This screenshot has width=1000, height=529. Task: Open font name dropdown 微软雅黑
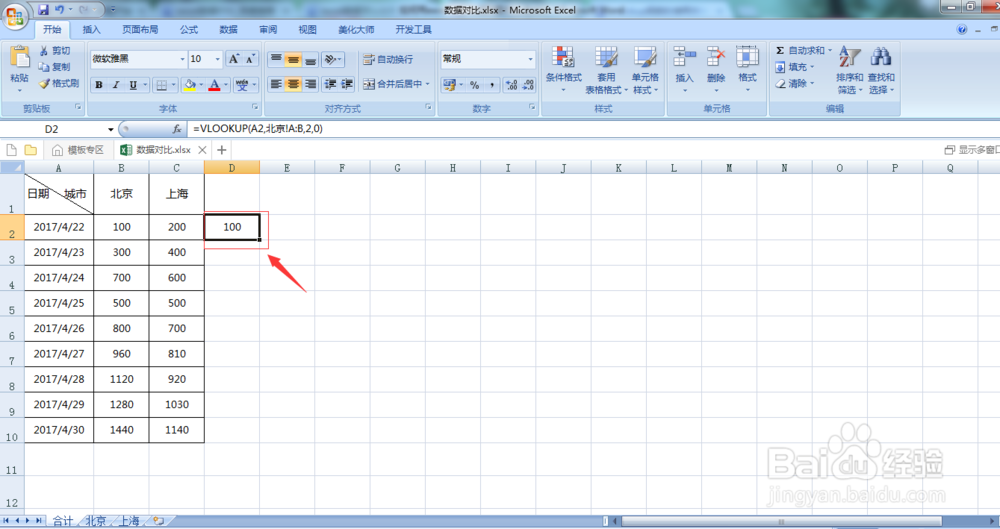182,59
